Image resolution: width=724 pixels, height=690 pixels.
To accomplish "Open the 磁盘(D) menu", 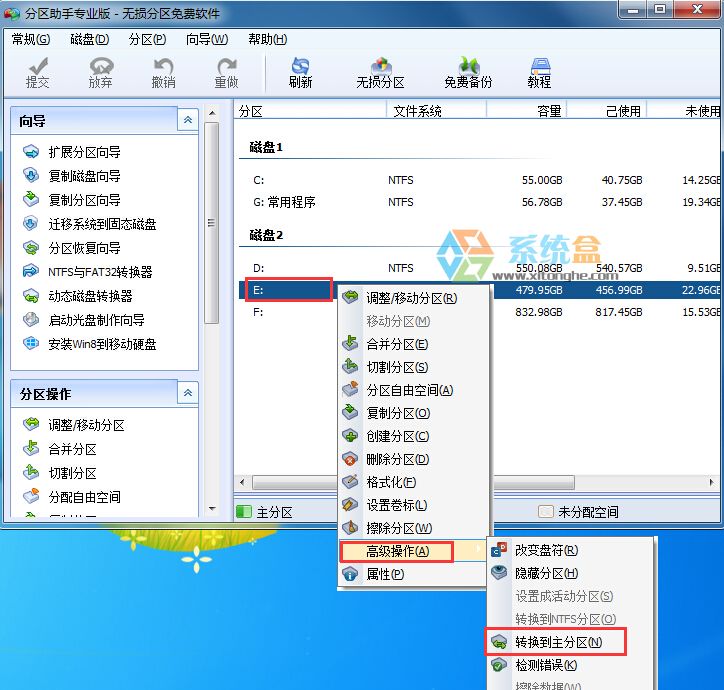I will [90, 39].
